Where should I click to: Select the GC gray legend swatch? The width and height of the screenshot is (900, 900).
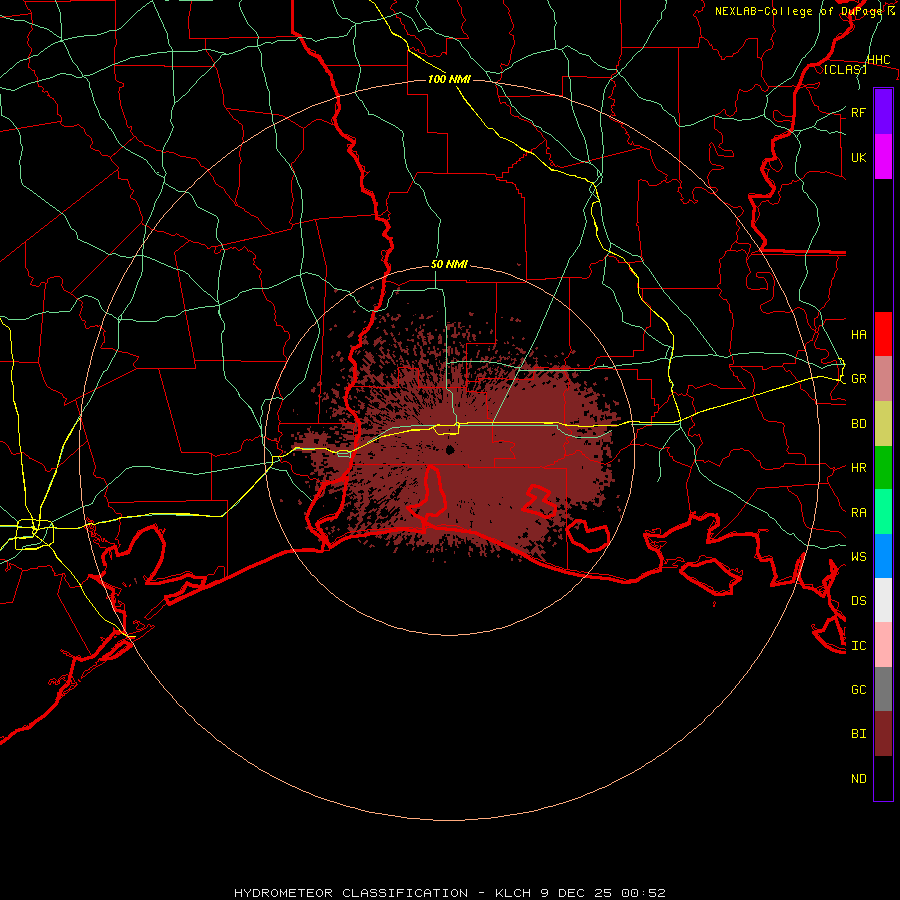click(x=883, y=689)
